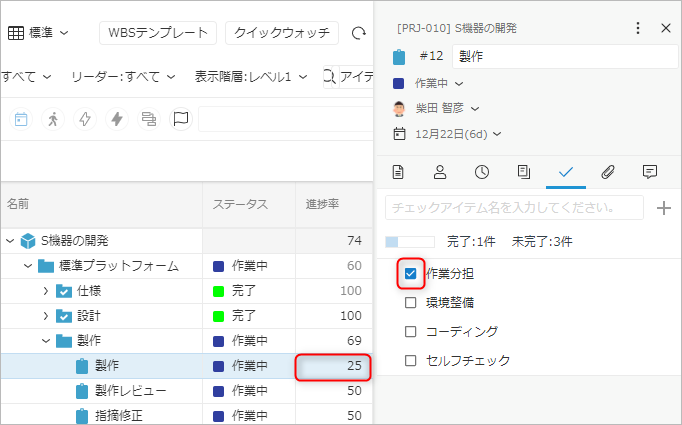The image size is (682, 425).
Task: Click the flag filter icon in toolbar
Action: 180,120
